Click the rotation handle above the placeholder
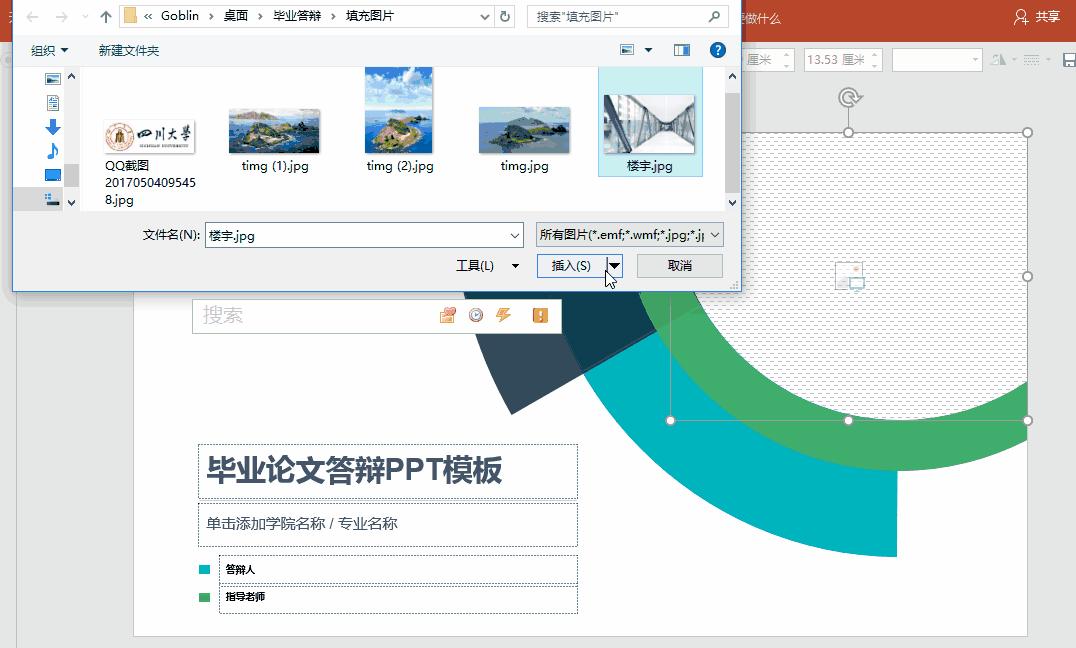The image size is (1076, 648). tap(850, 98)
